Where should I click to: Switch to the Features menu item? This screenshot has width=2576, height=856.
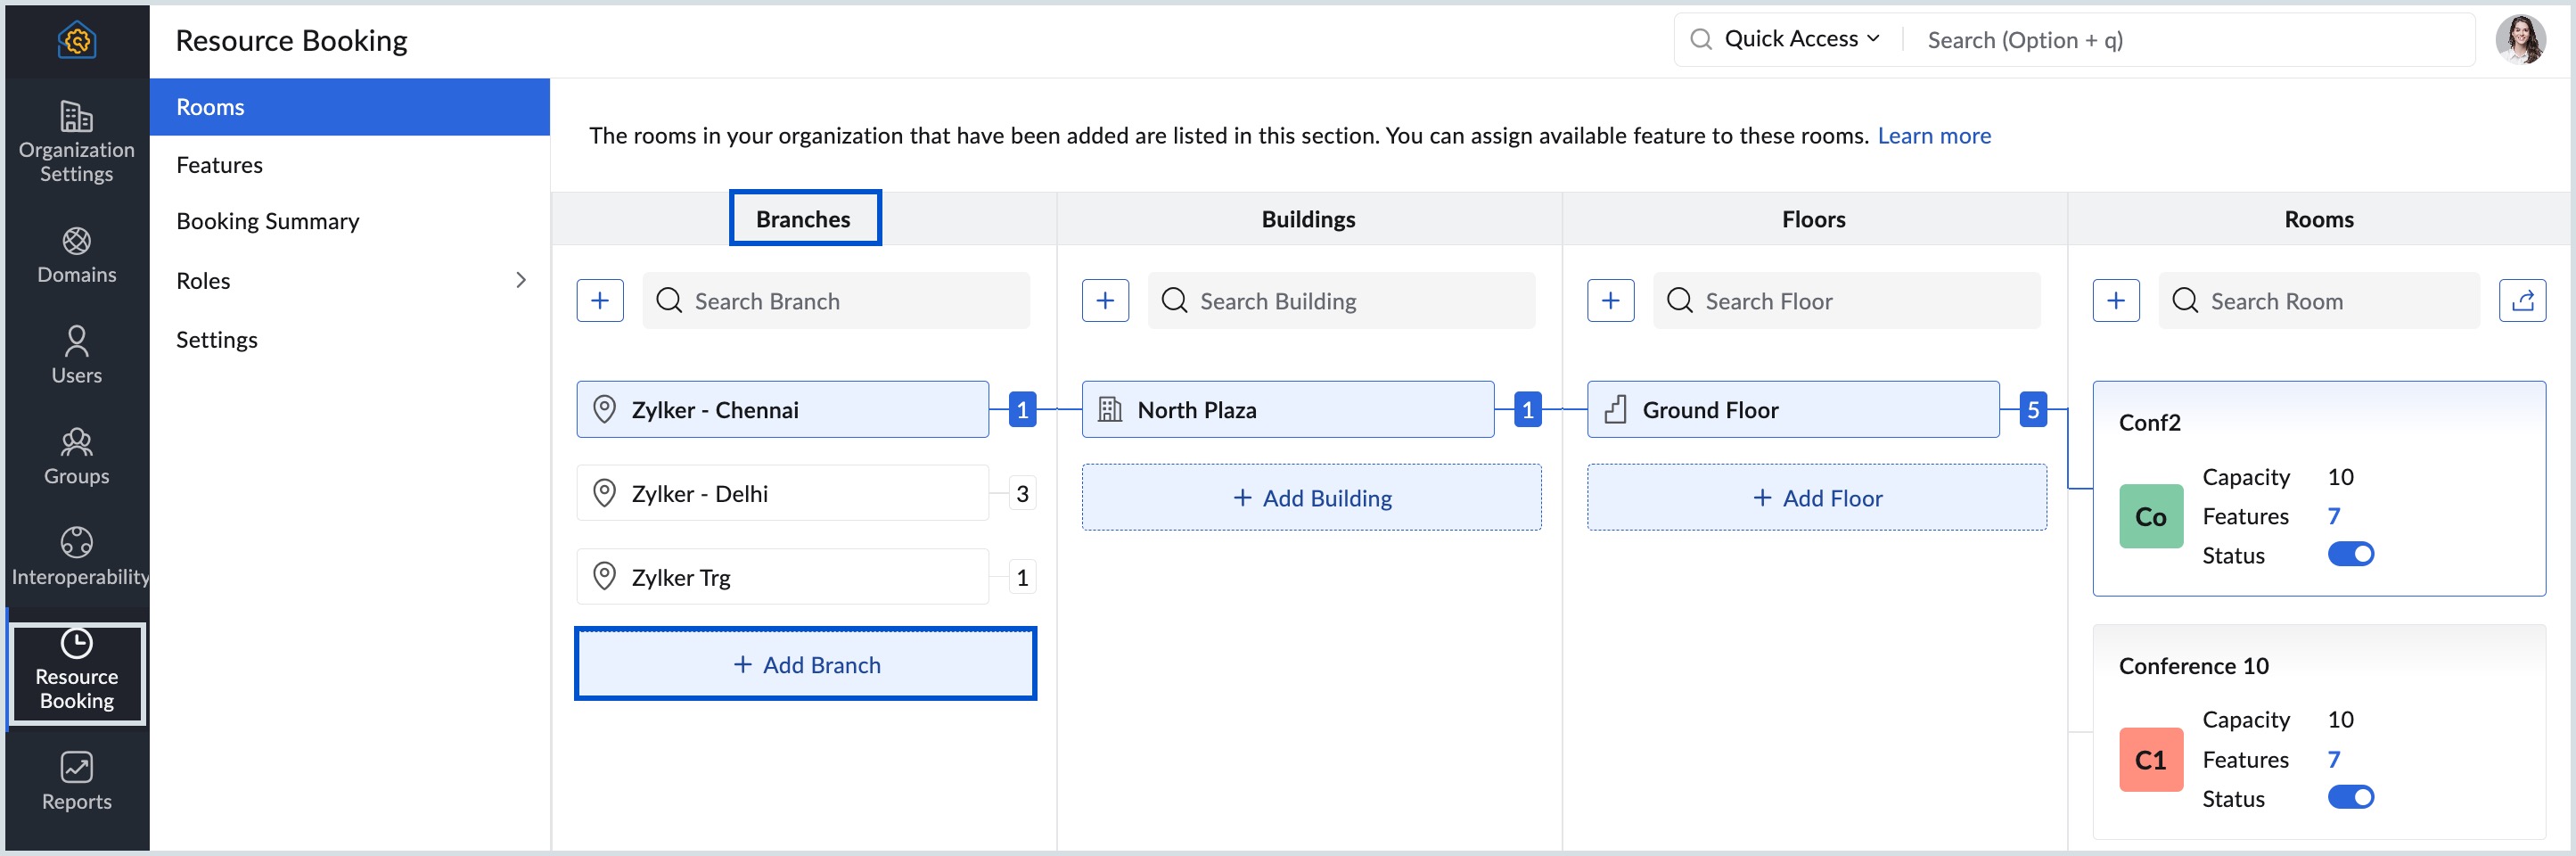[x=219, y=165]
